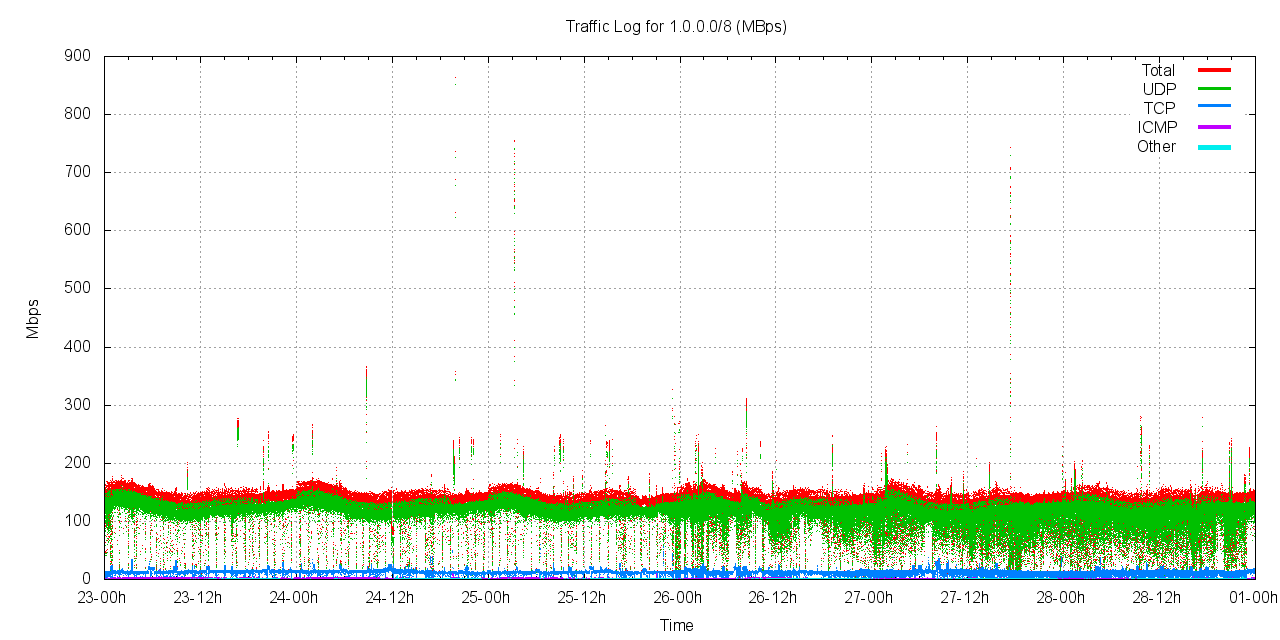
Task: Click the green UDP legend line
Action: coord(1214,89)
